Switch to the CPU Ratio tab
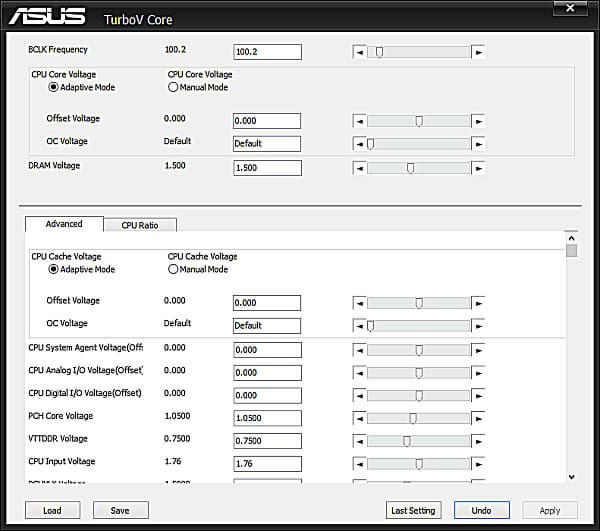Image resolution: width=600 pixels, height=531 pixels. (140, 225)
